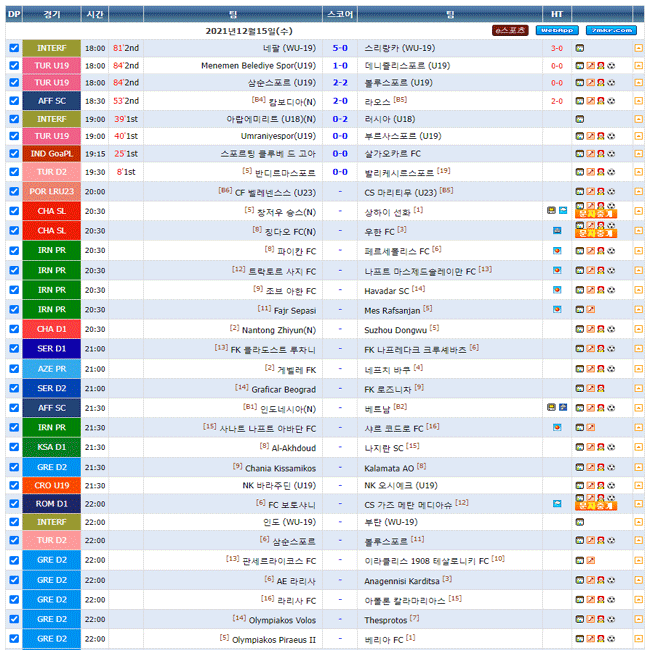Open 문자중계 text relay for 창저우 슝스 match

(596, 214)
